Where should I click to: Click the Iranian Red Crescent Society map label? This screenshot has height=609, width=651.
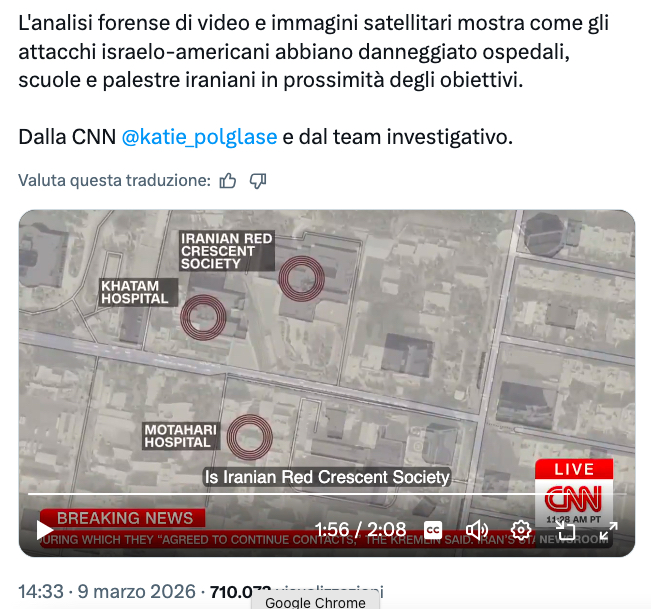click(227, 251)
